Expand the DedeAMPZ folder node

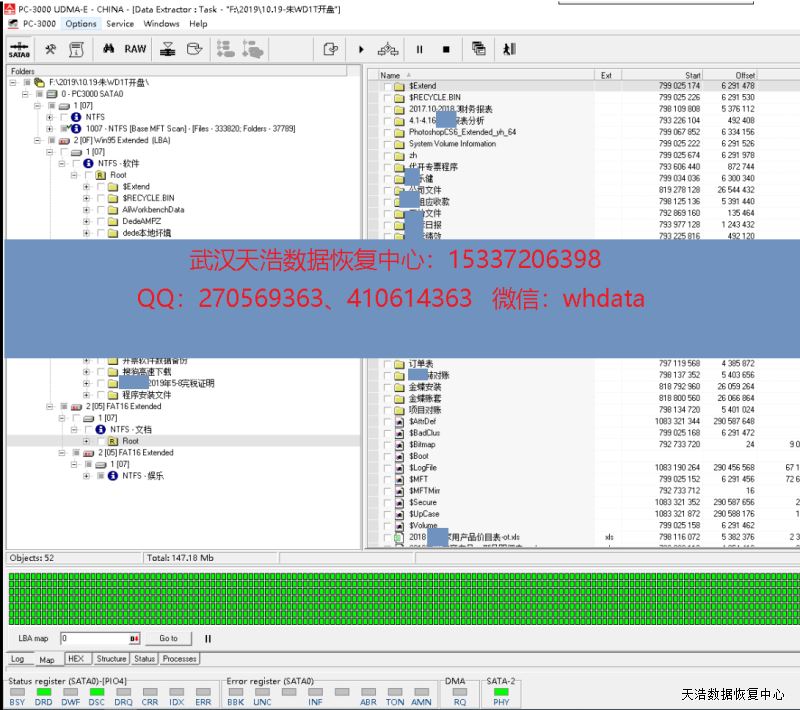[87, 221]
